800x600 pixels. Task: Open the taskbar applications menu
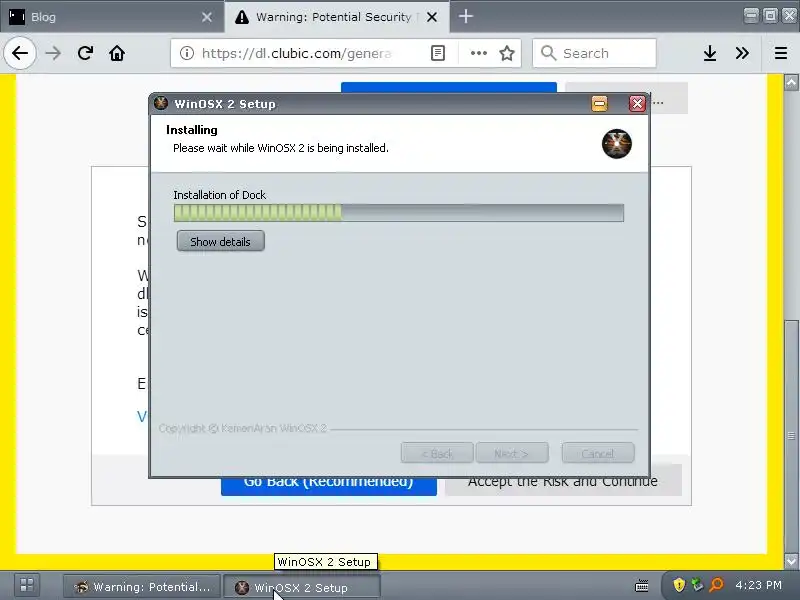(x=27, y=585)
